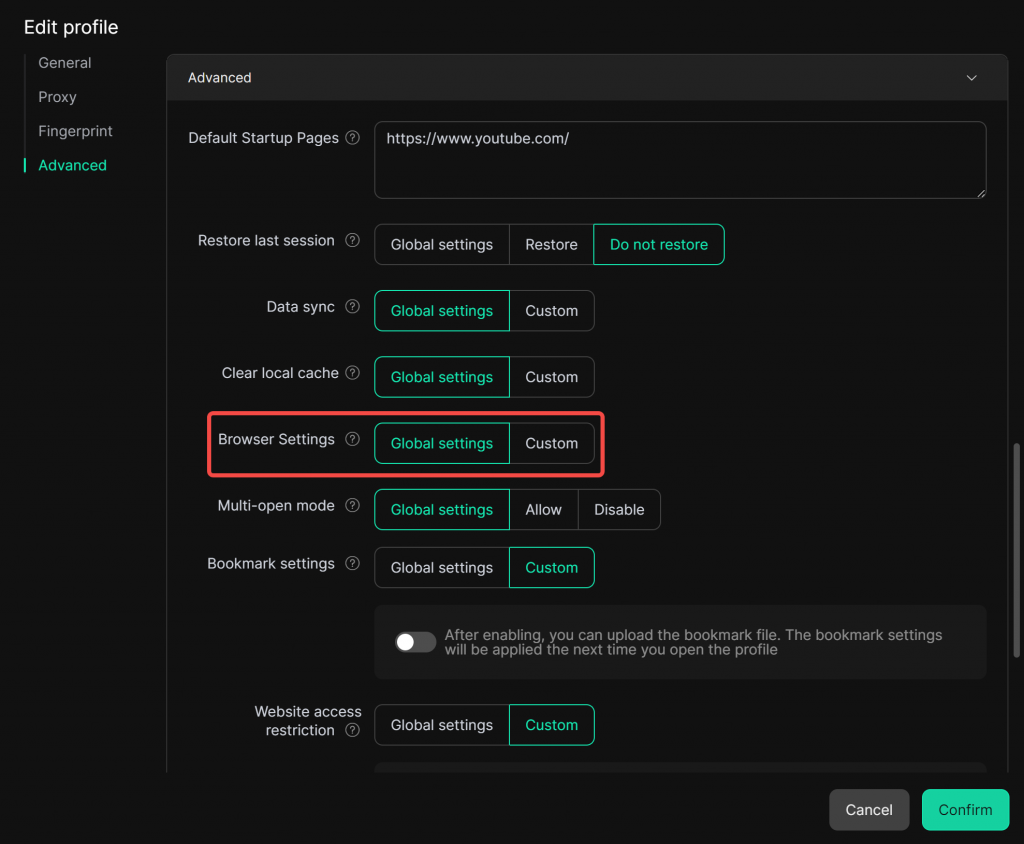This screenshot has height=844, width=1024.
Task: Switch to the Proxy tab
Action: point(57,97)
